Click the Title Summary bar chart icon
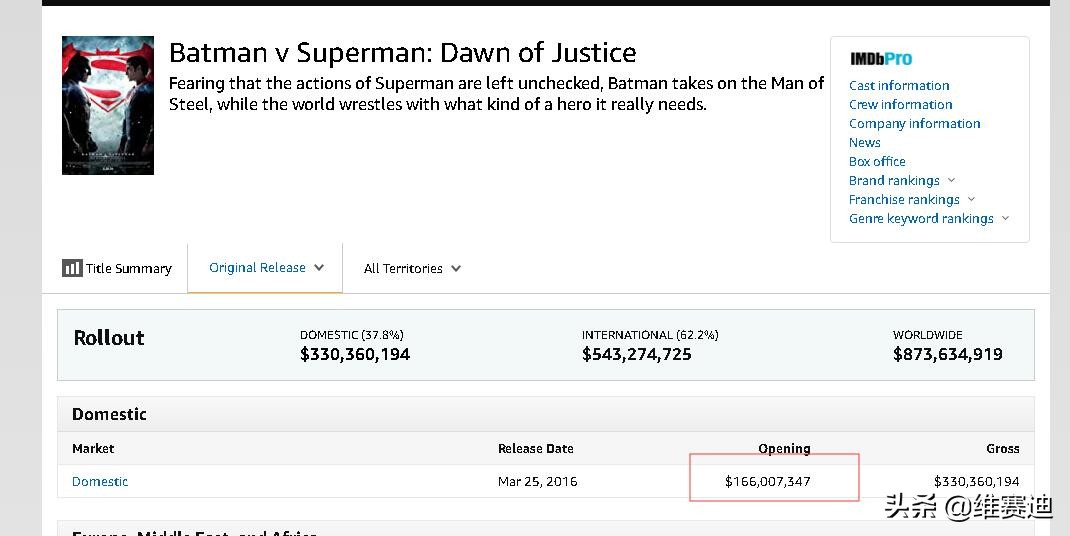The height and width of the screenshot is (536, 1070). pyautogui.click(x=71, y=268)
